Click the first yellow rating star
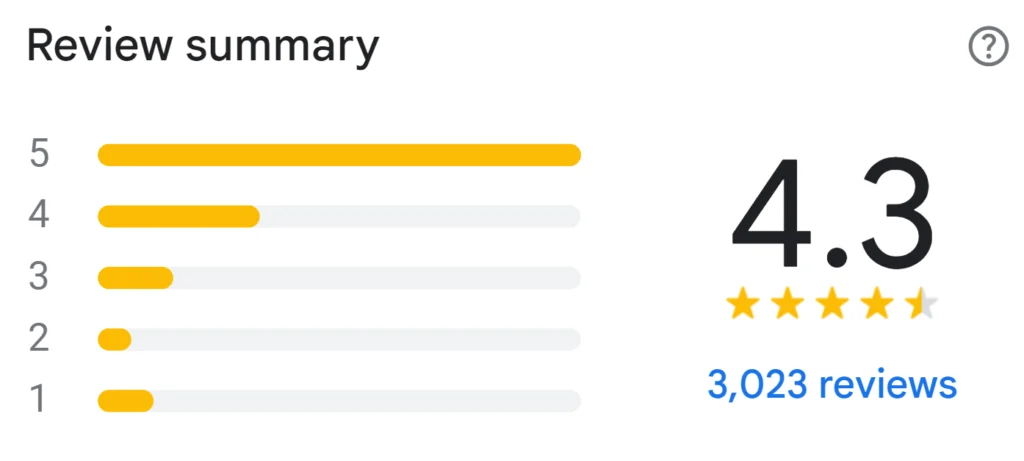 point(743,303)
